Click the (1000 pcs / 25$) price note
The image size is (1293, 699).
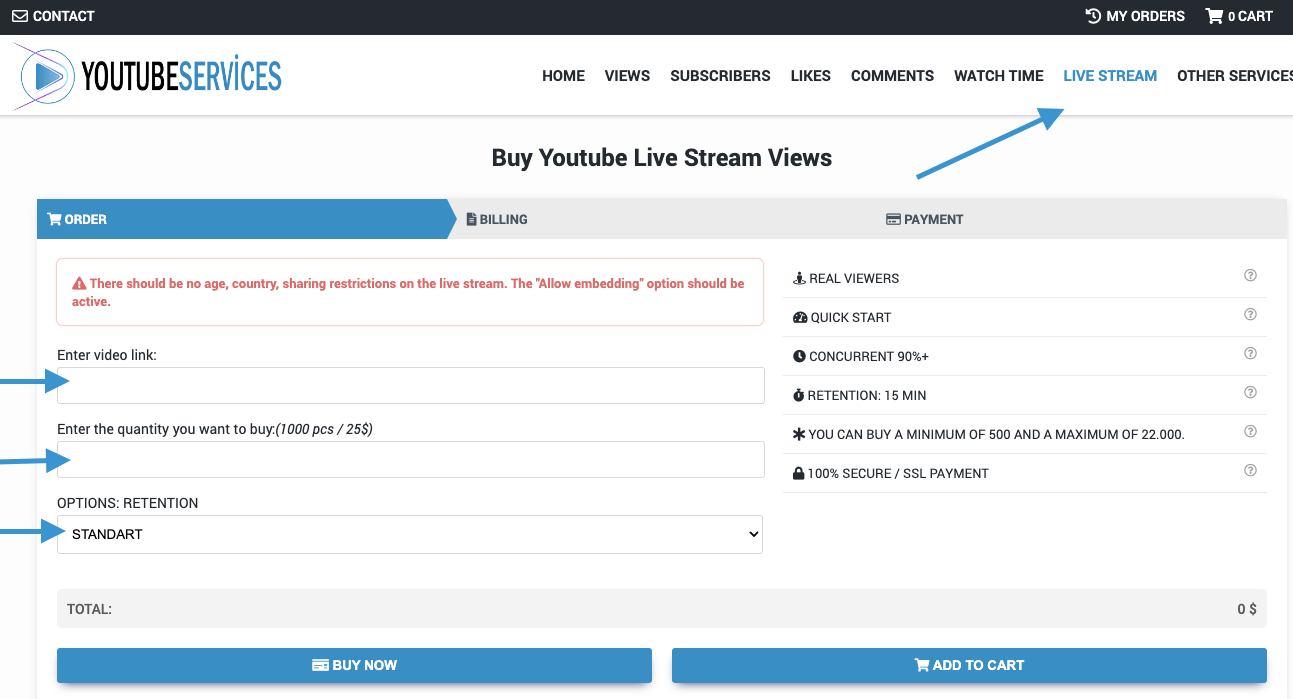pyautogui.click(x=324, y=429)
